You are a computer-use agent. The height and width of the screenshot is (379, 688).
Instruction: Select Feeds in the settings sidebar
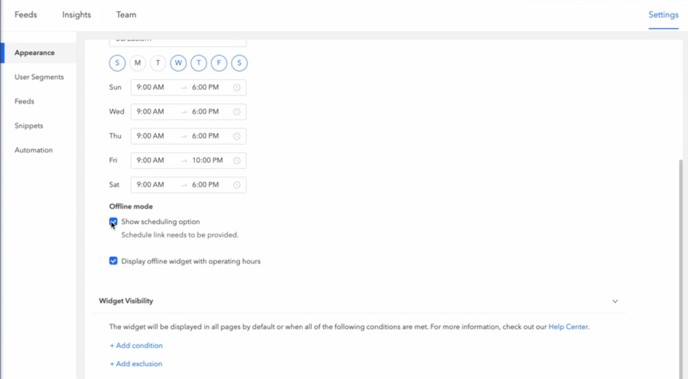point(24,101)
